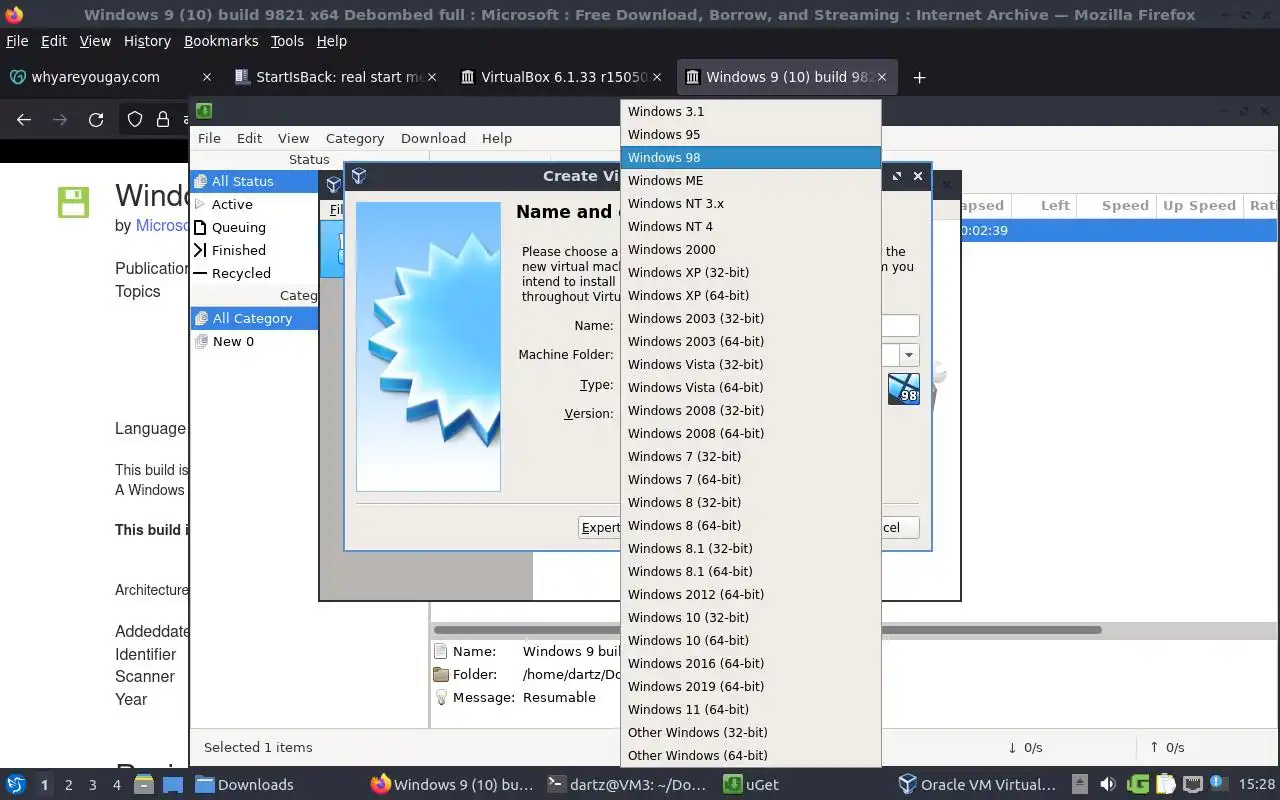Close the StartIsBack tab

pyautogui.click(x=432, y=77)
